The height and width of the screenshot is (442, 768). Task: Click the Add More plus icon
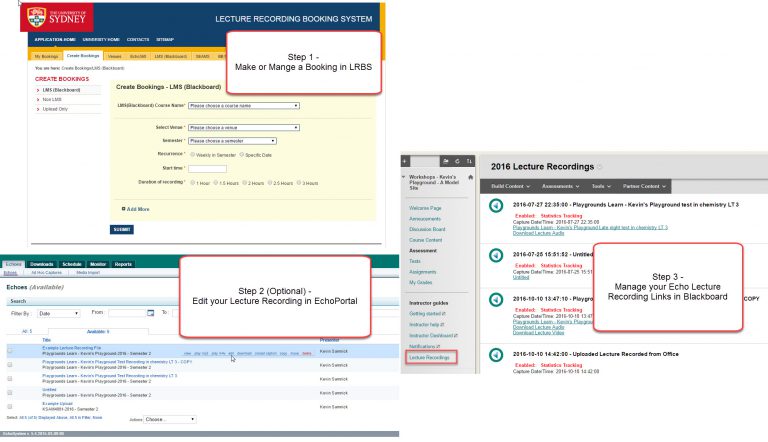click(x=123, y=209)
